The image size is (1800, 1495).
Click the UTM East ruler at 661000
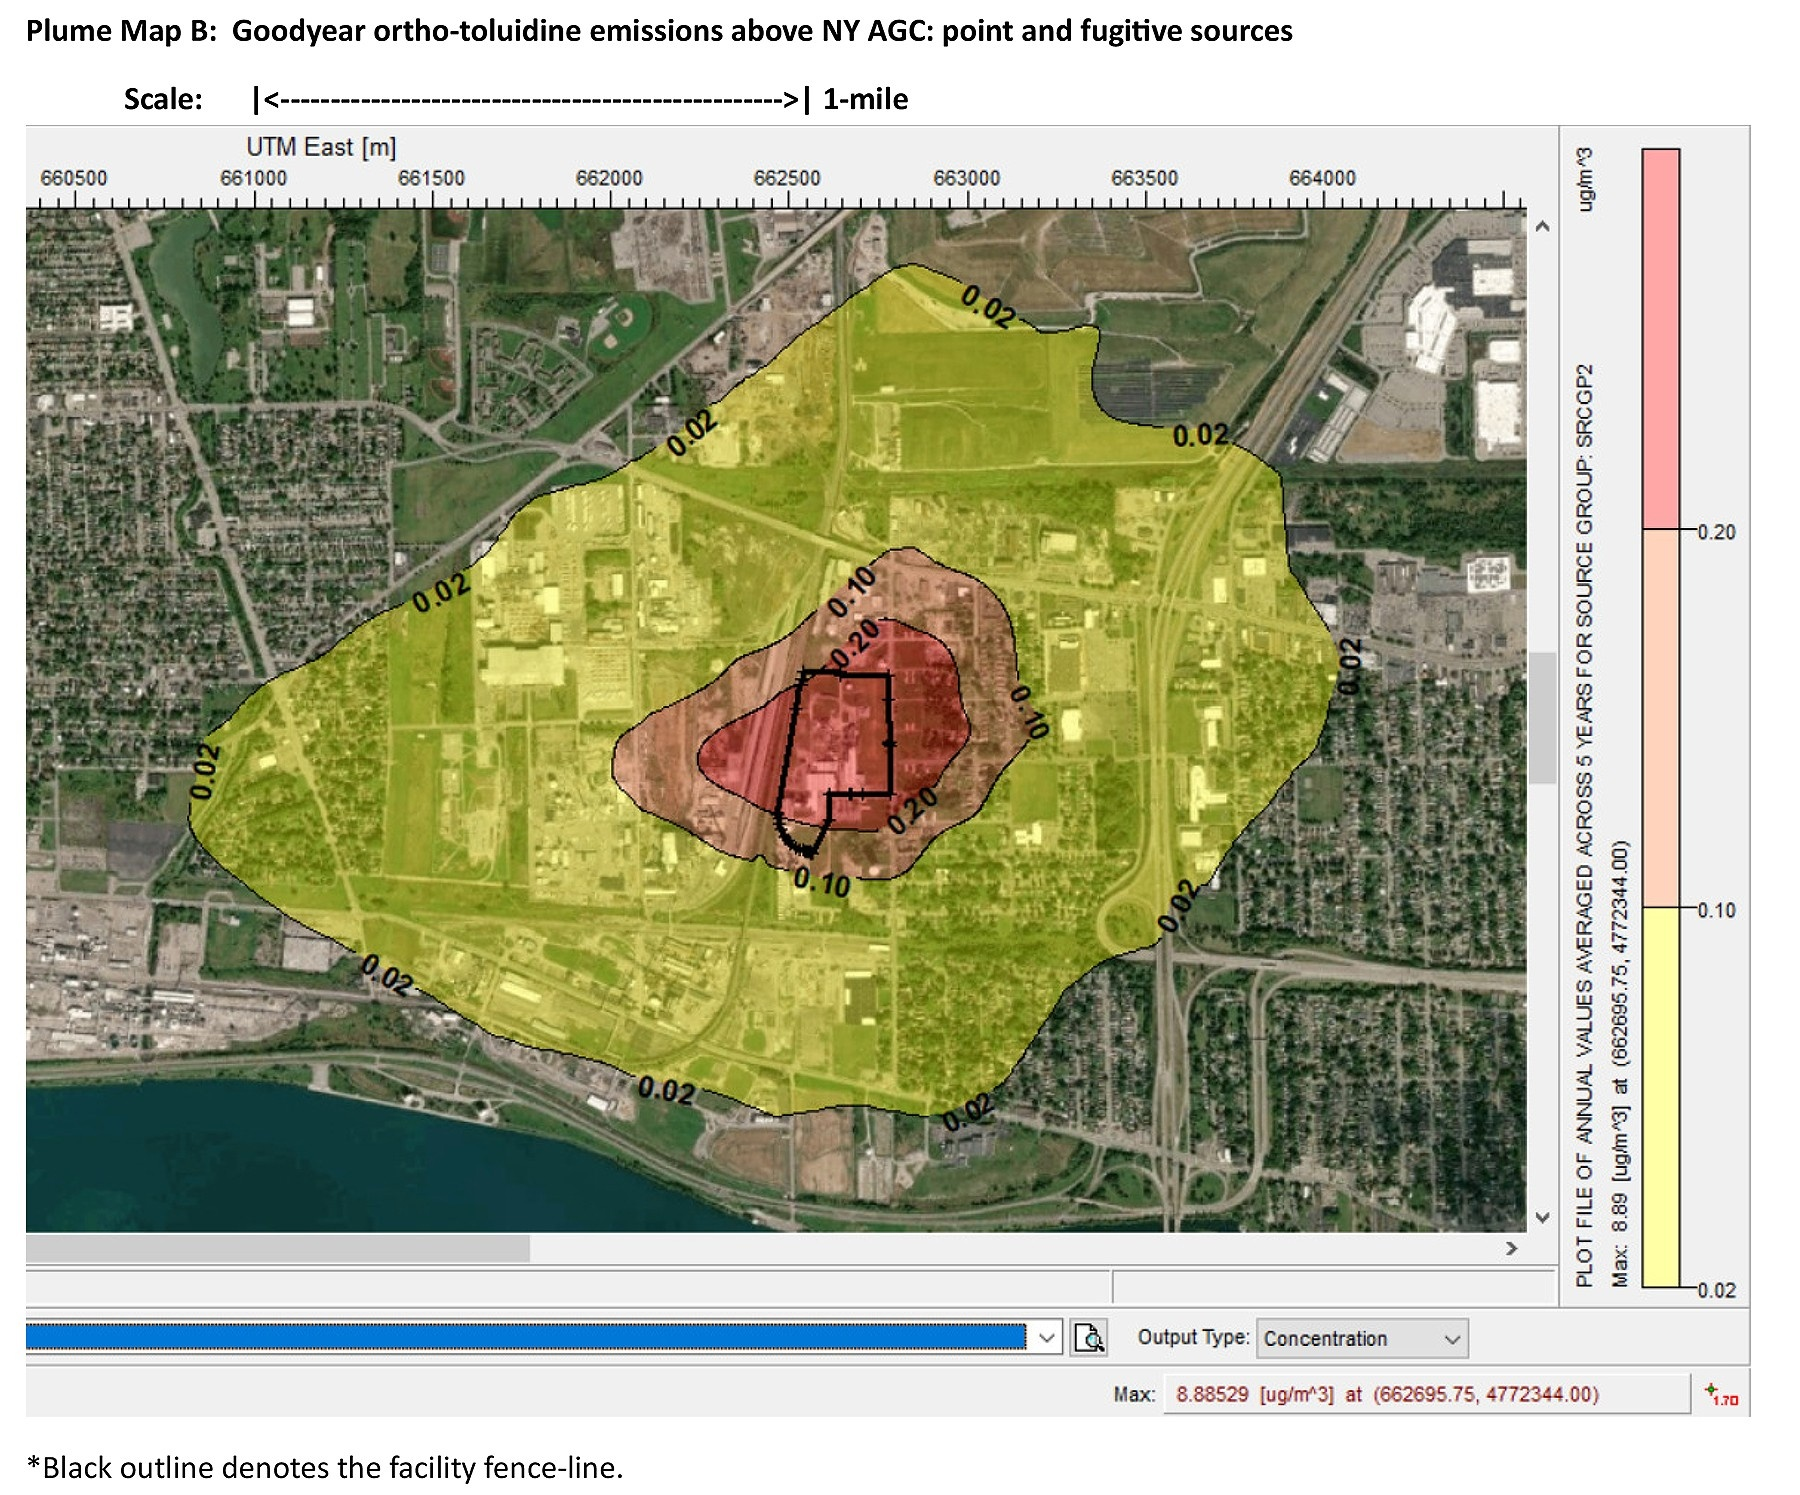[x=253, y=190]
